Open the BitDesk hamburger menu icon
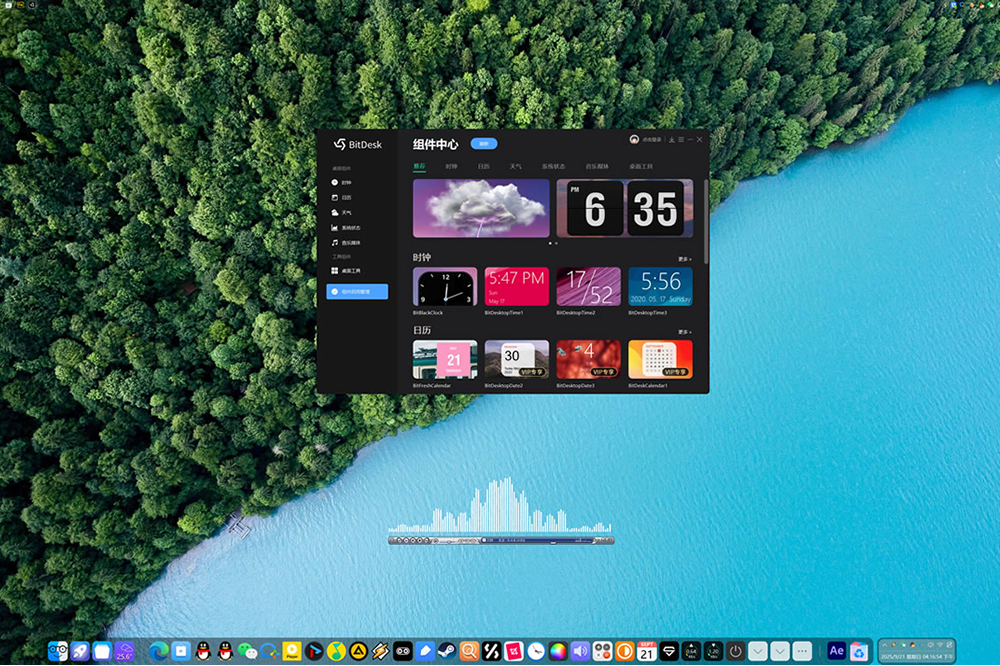1000x666 pixels. (680, 139)
